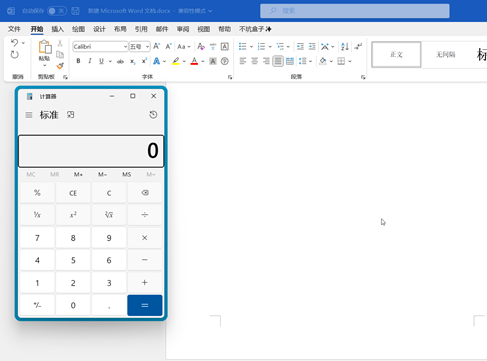Open text effects glowing A icon

click(x=156, y=61)
